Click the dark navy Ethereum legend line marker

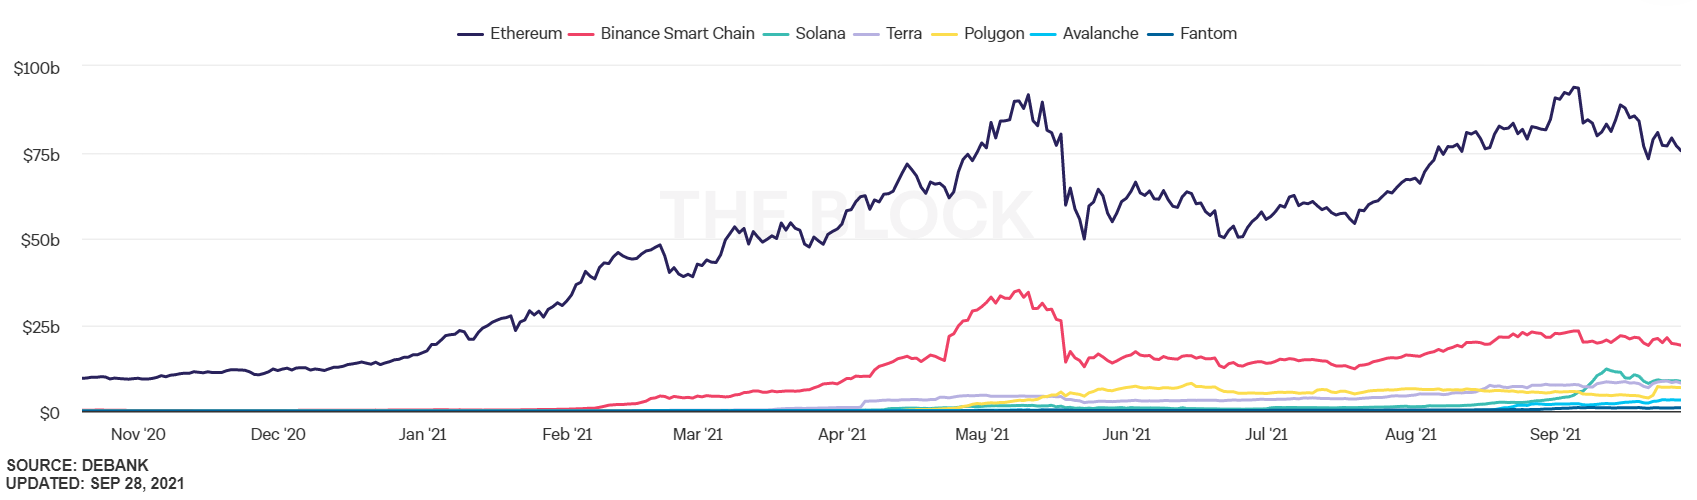point(471,34)
